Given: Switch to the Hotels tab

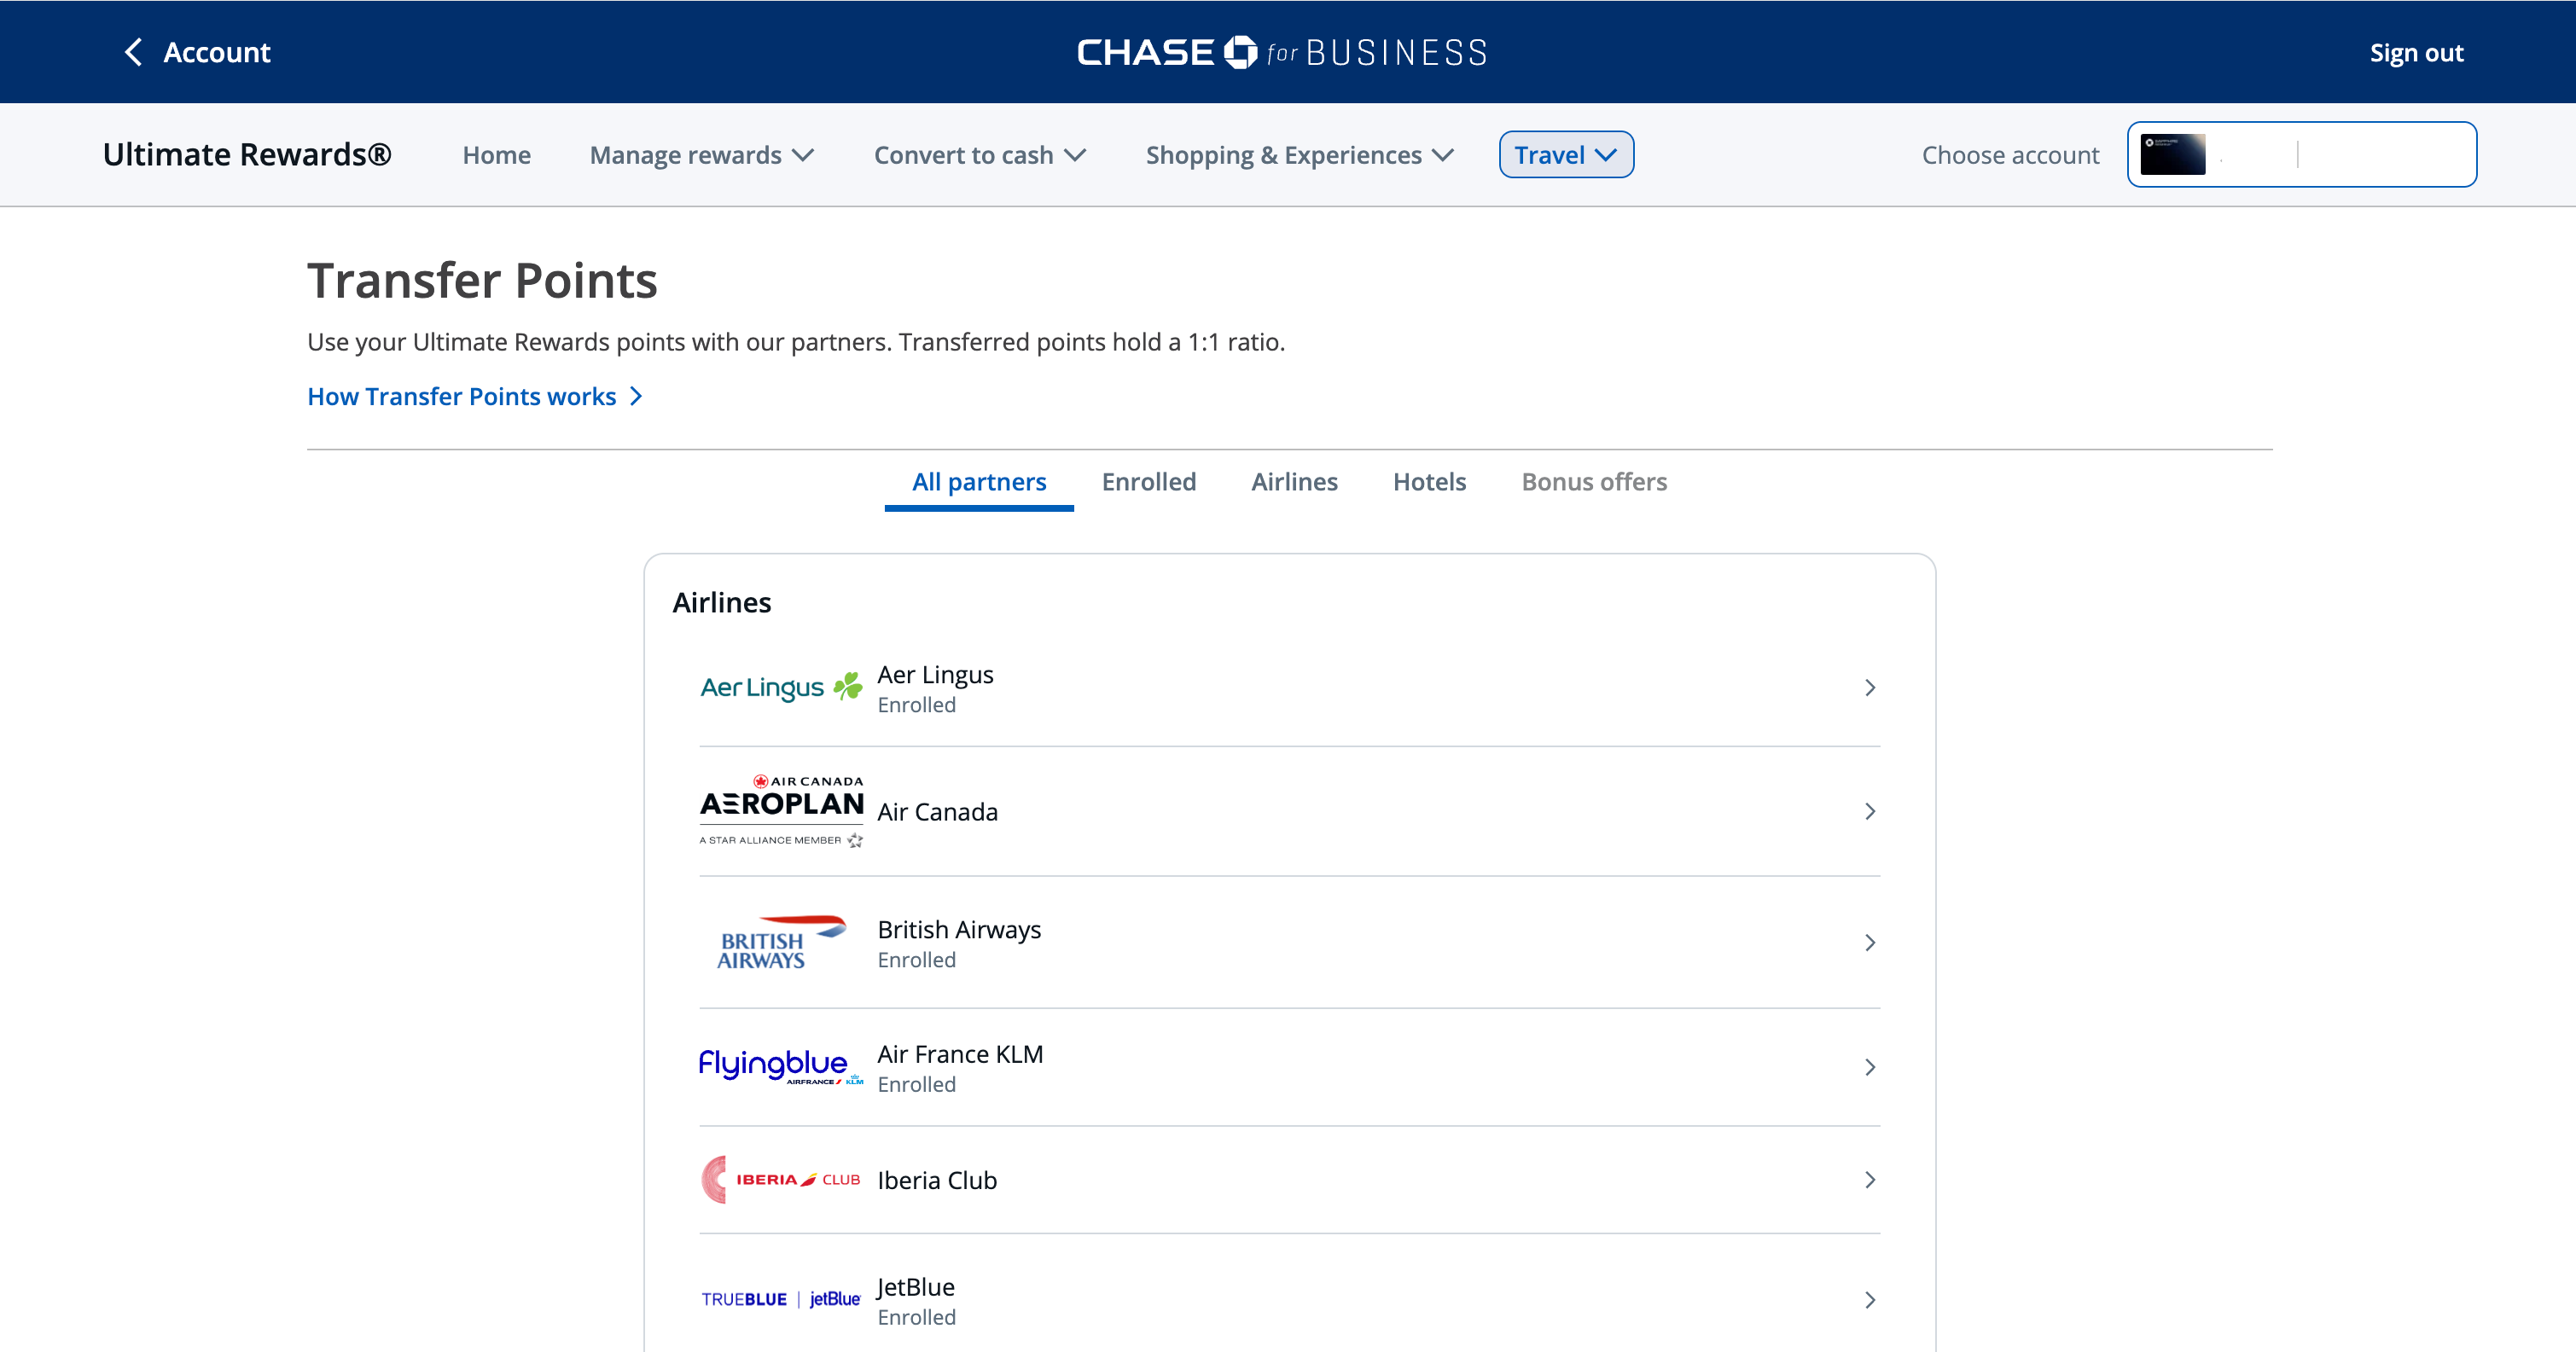Looking at the screenshot, I should tap(1429, 481).
